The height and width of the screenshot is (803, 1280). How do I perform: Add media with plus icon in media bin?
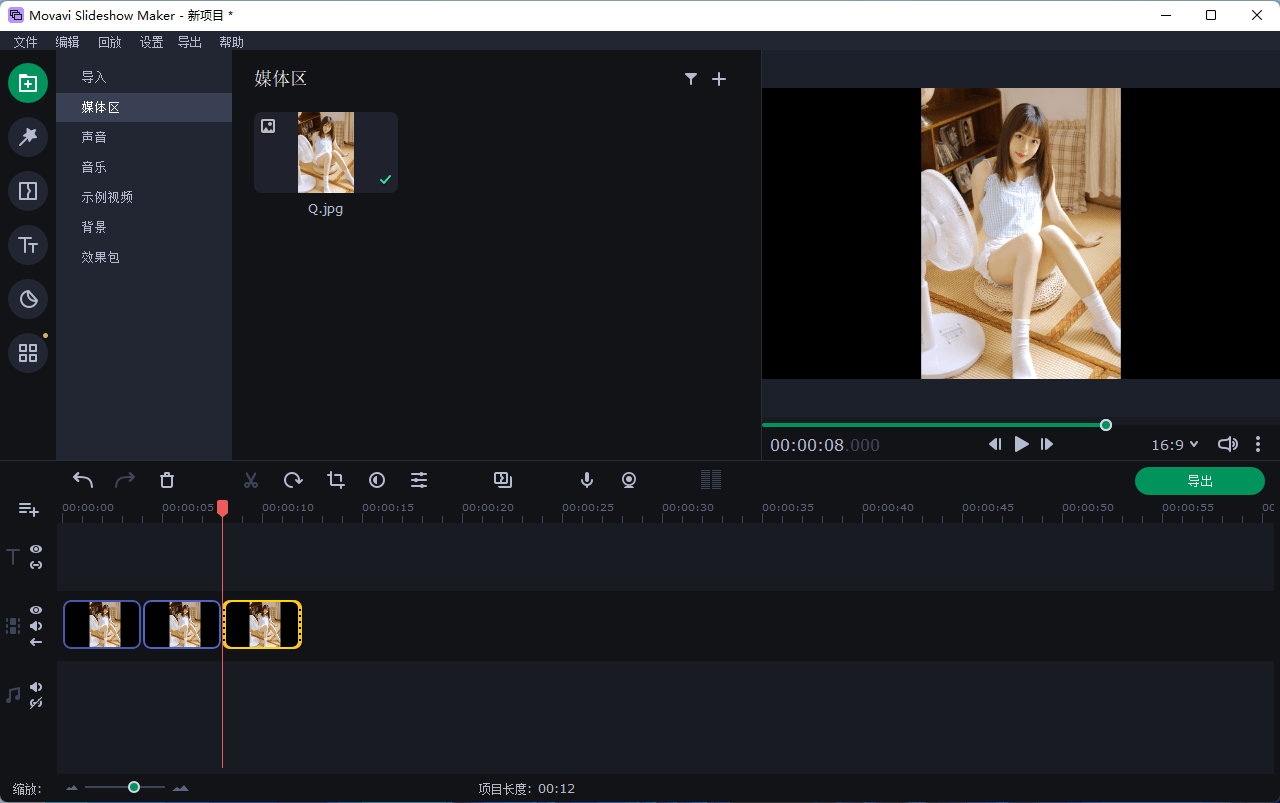pyautogui.click(x=719, y=79)
